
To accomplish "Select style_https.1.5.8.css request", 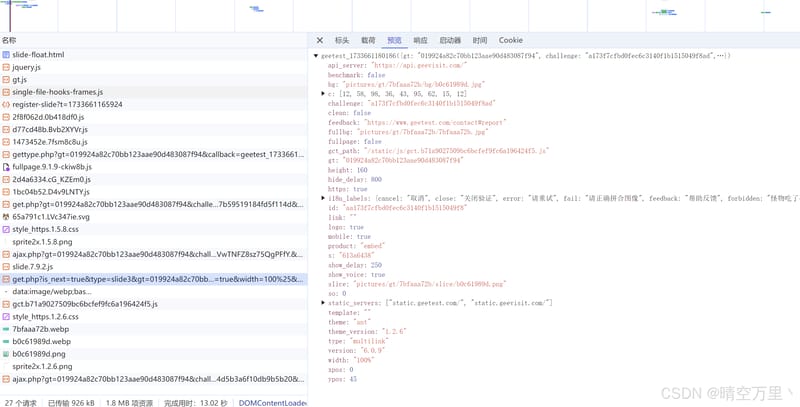I will (x=154, y=230).
